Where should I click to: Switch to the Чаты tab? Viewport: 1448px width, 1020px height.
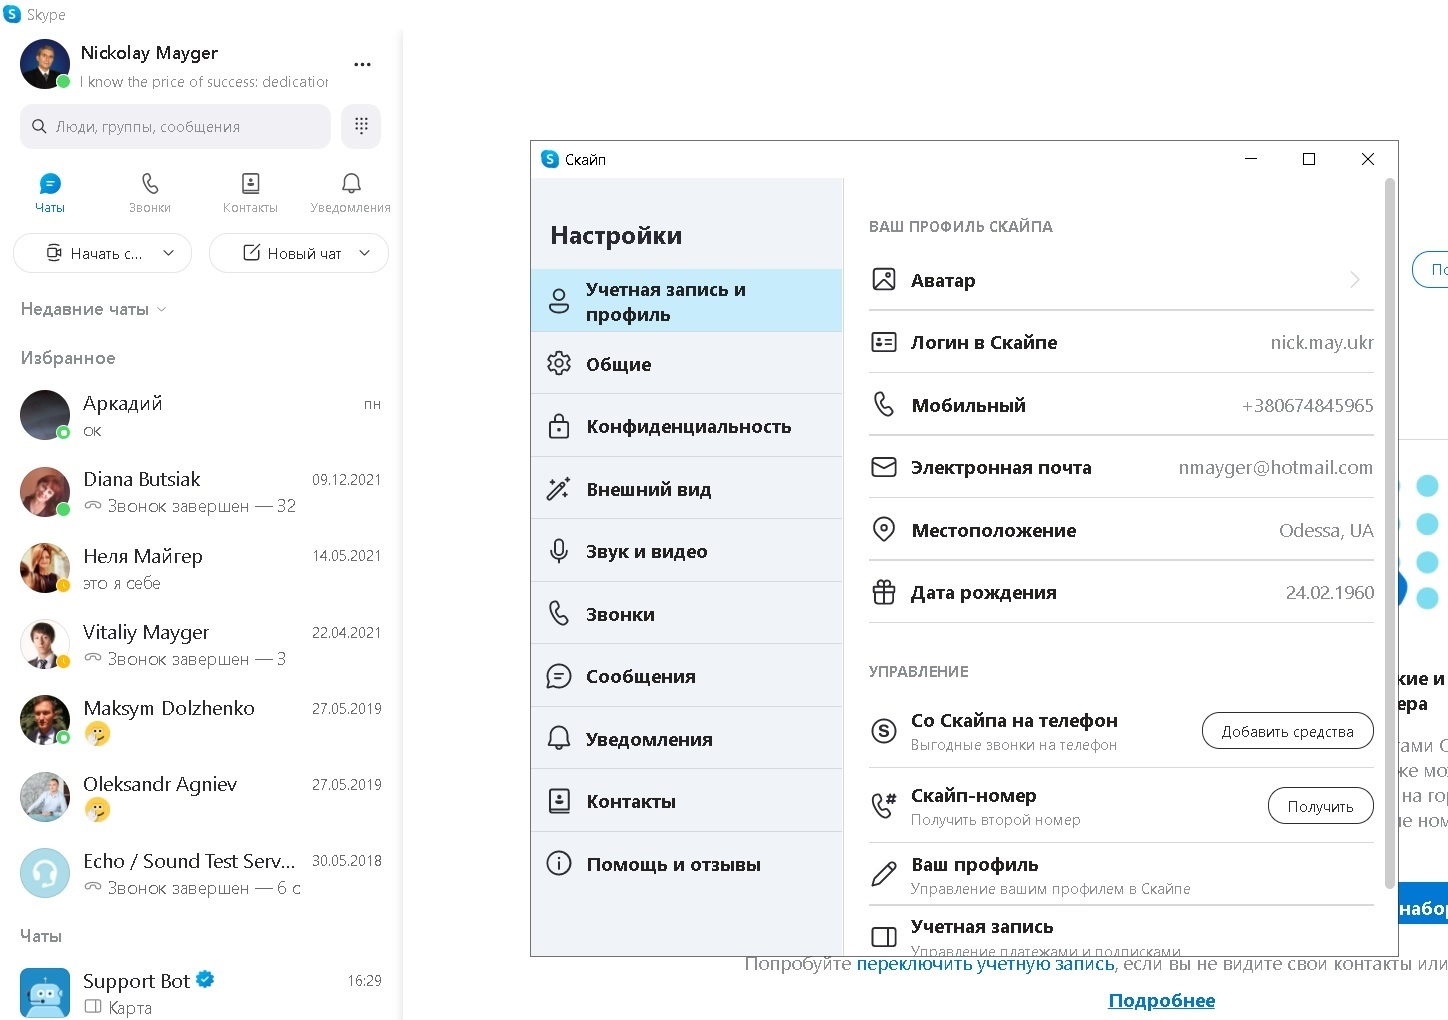pyautogui.click(x=50, y=193)
